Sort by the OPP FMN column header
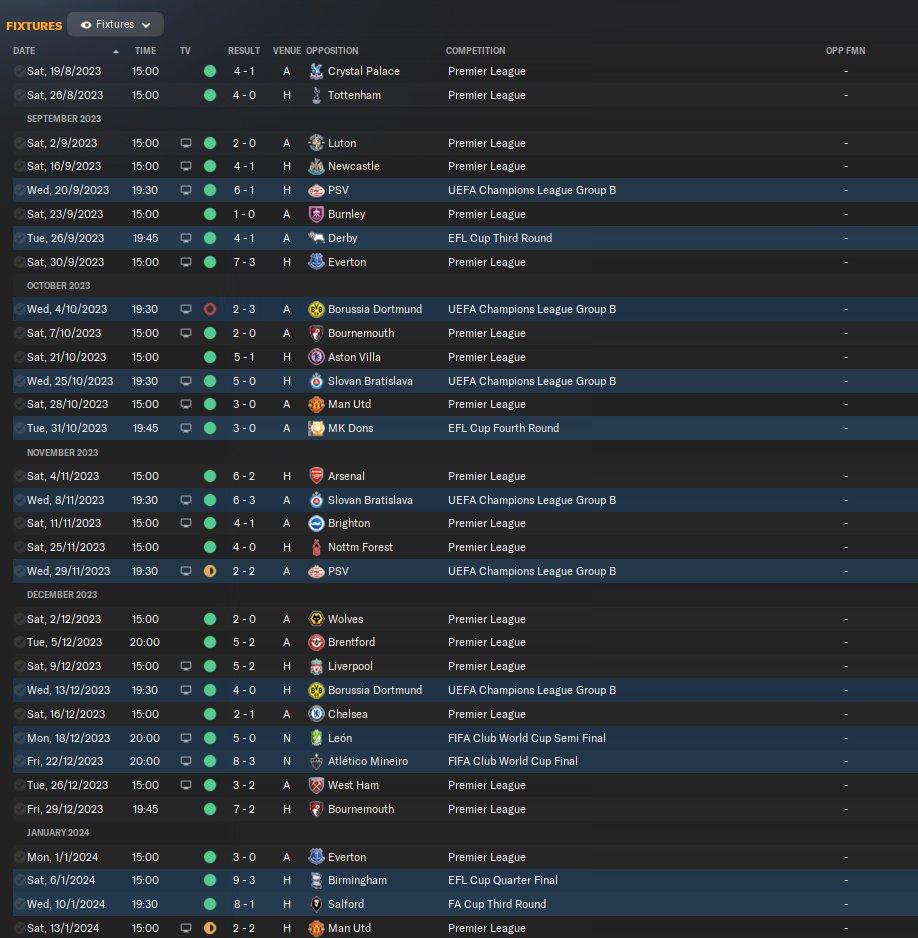This screenshot has height=938, width=918. click(x=845, y=51)
